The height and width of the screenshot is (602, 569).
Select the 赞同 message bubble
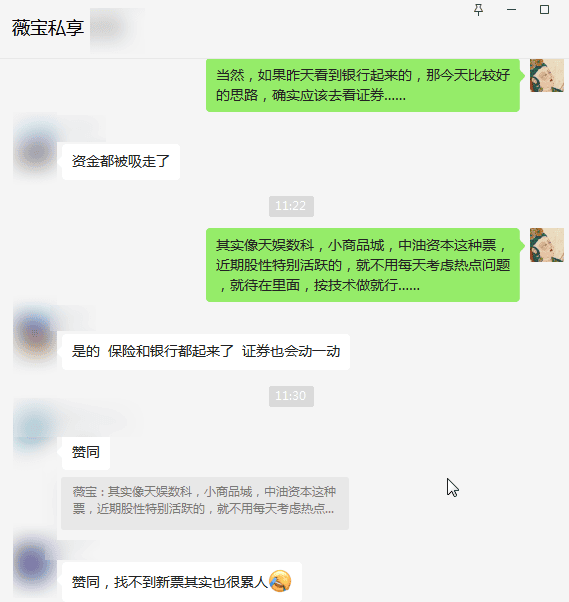(86, 453)
